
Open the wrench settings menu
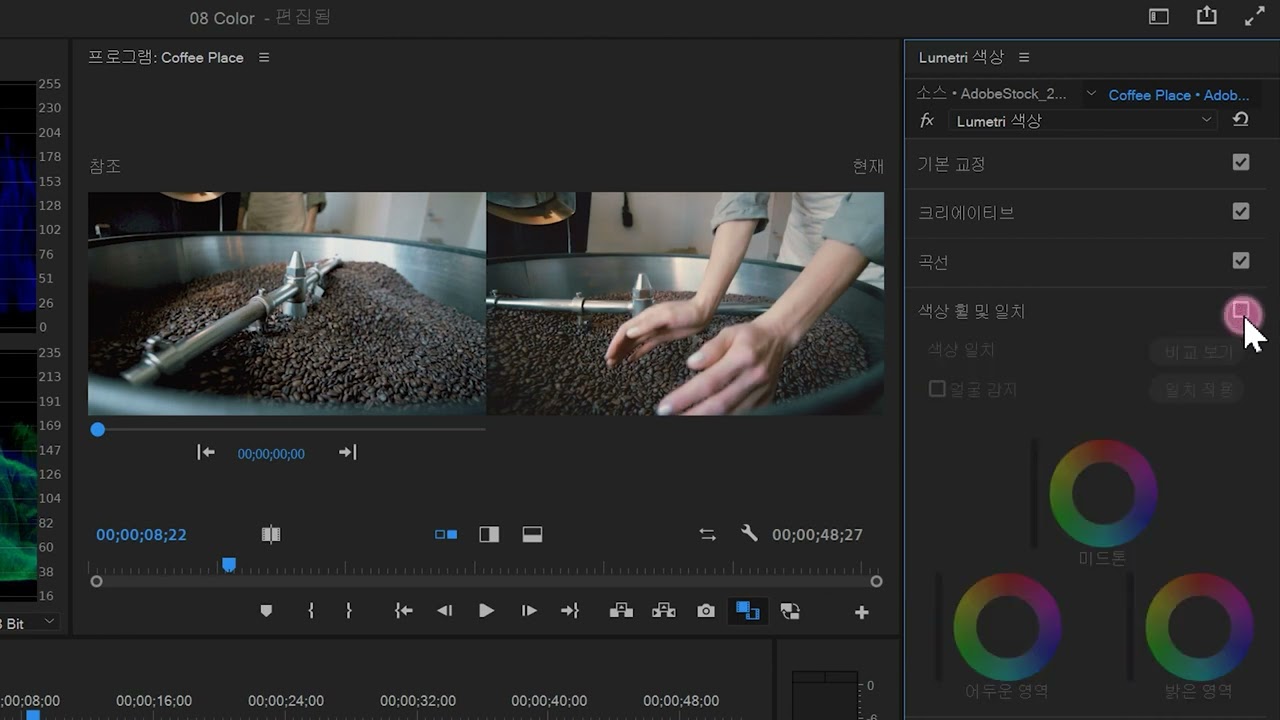click(749, 534)
